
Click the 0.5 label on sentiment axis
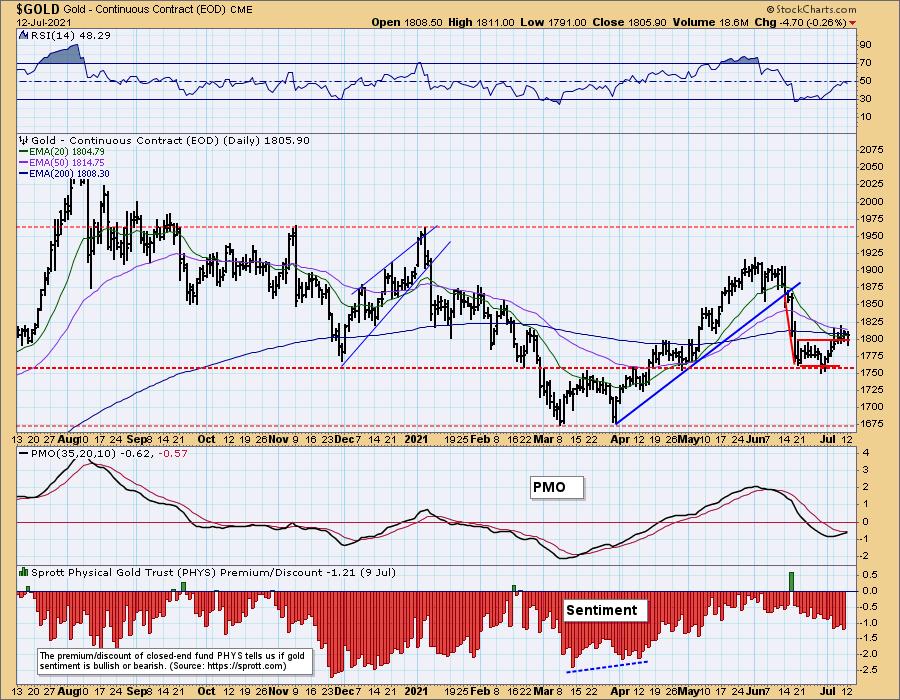click(x=870, y=575)
